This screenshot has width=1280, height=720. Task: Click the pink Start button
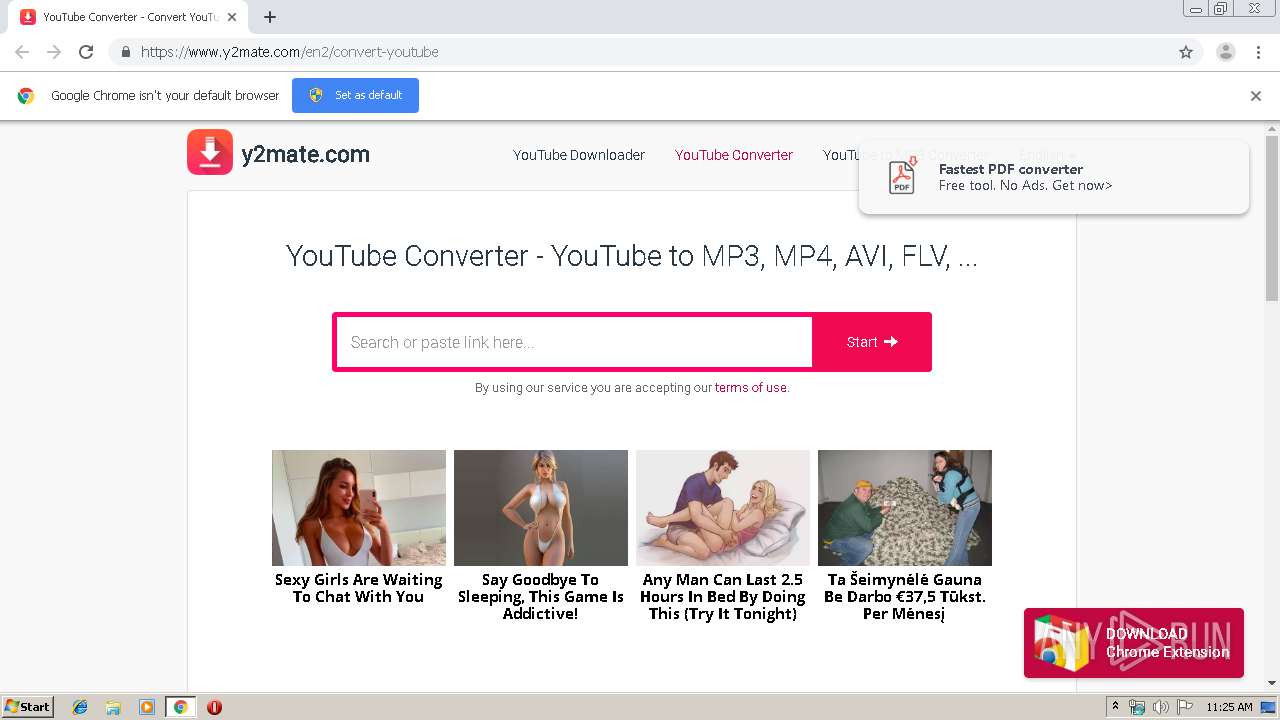click(872, 342)
